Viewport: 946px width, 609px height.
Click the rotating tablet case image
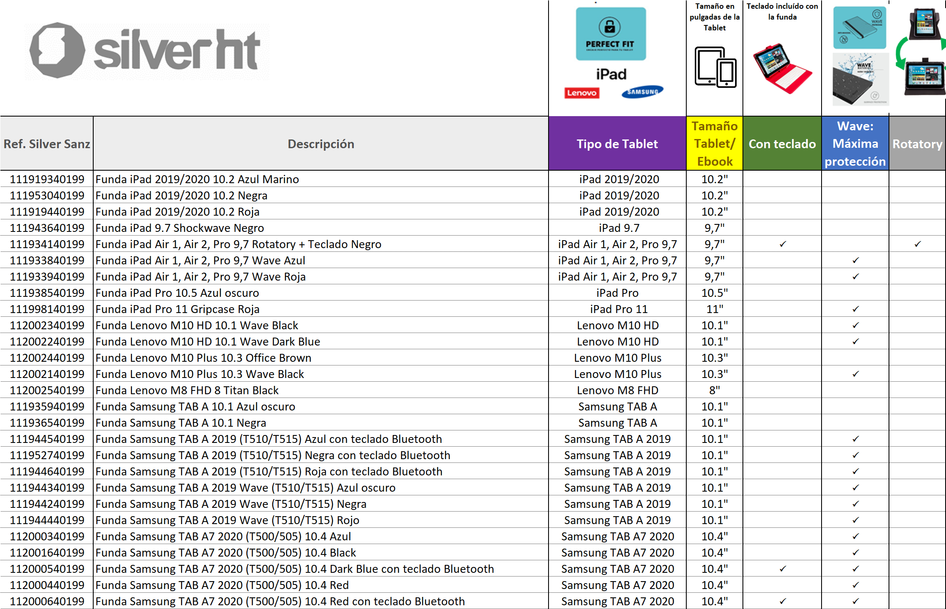pos(920,51)
